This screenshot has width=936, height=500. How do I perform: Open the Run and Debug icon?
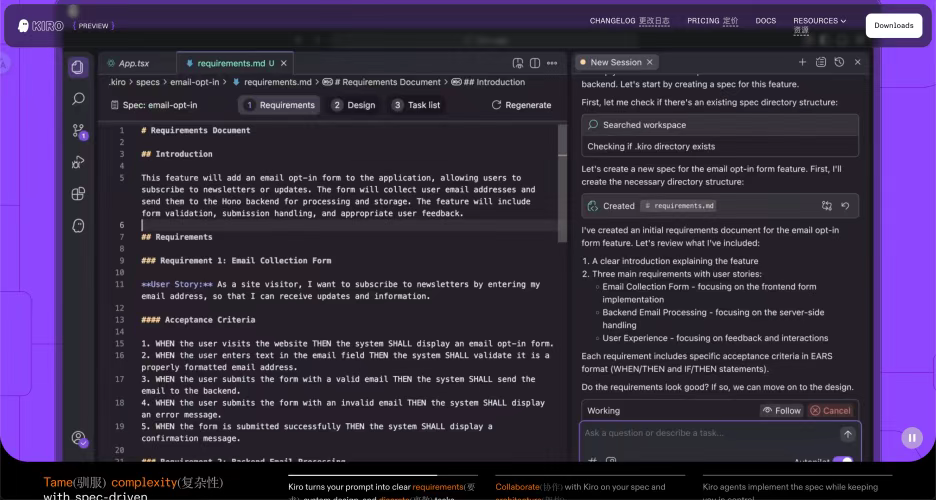(x=78, y=162)
